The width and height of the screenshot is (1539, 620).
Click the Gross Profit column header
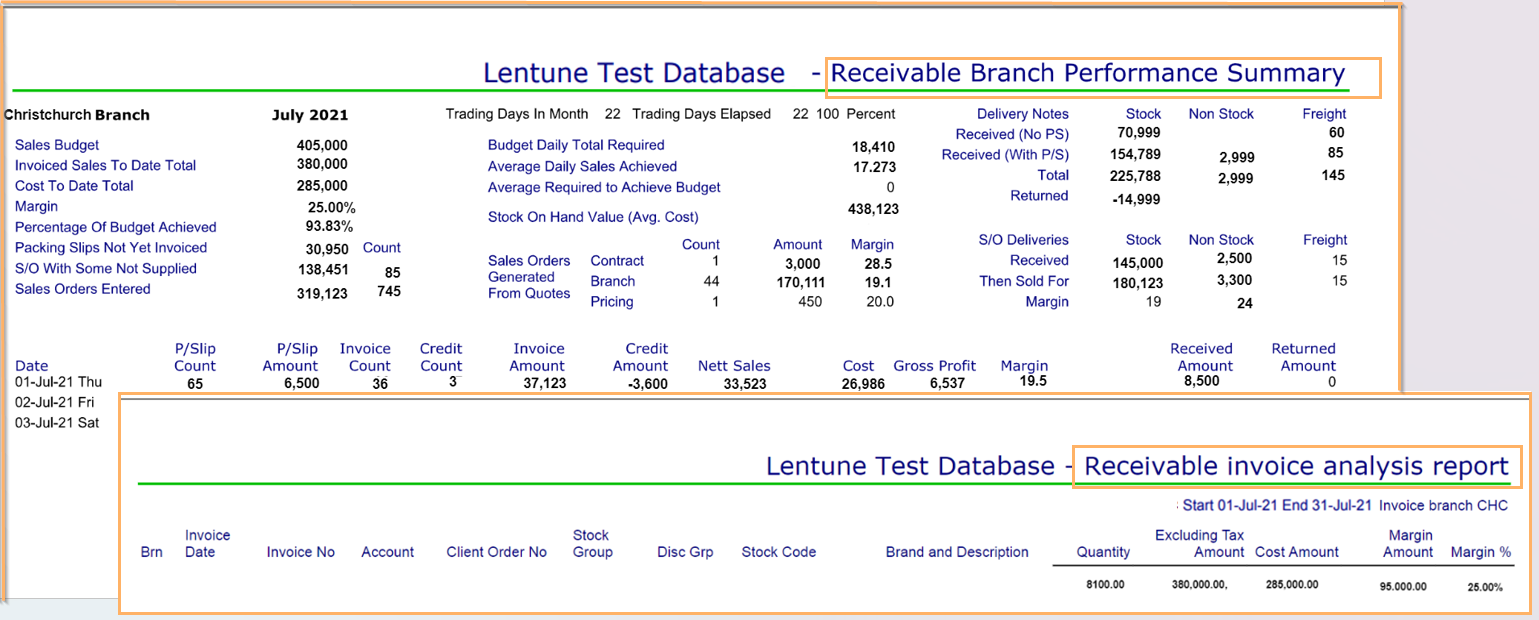point(934,365)
